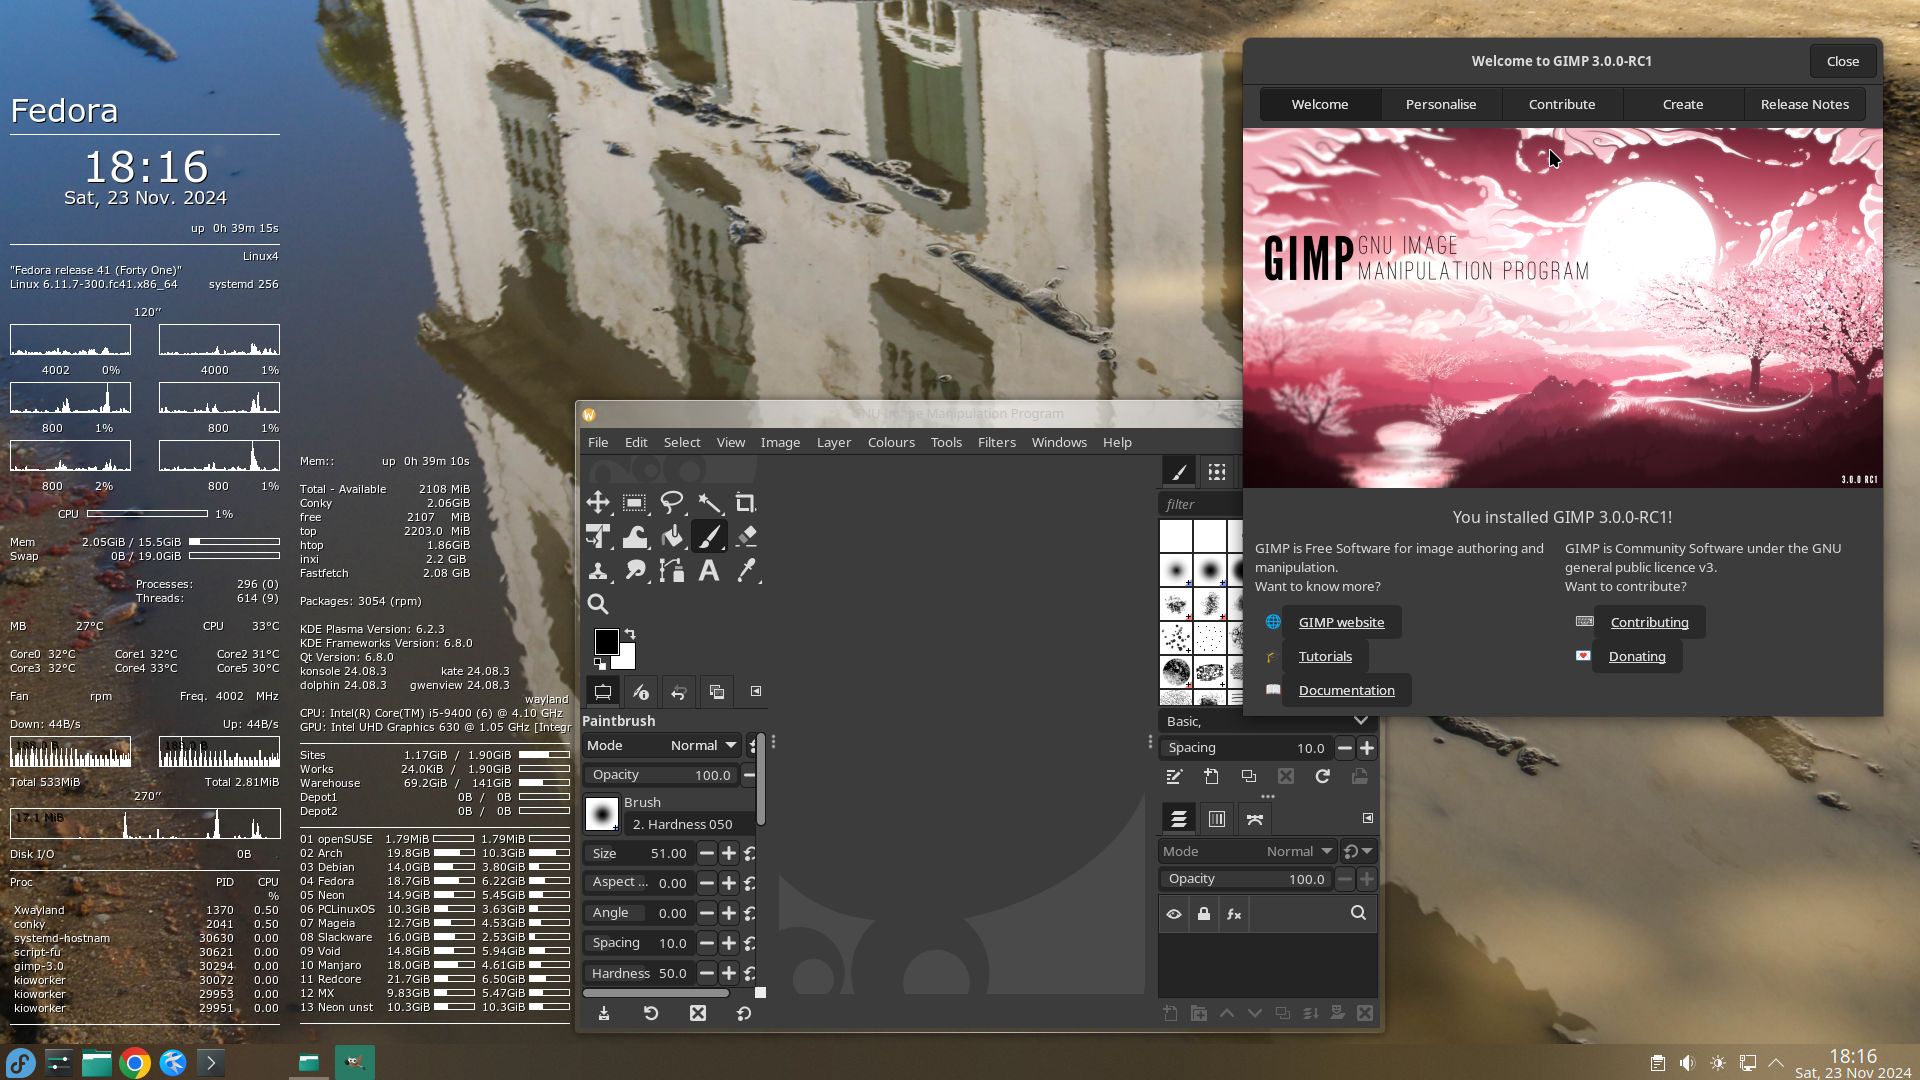Switch to Device Status tab
The image size is (1920, 1080).
click(641, 692)
